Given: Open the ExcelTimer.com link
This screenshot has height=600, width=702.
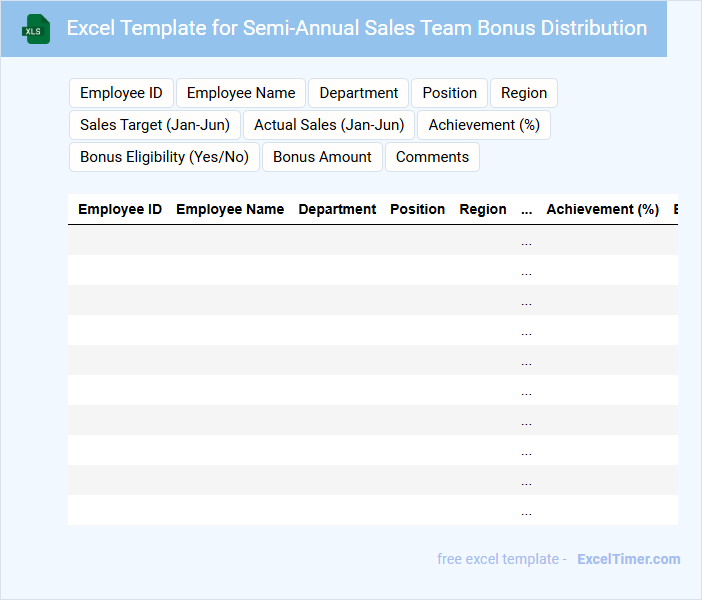Looking at the screenshot, I should pyautogui.click(x=628, y=559).
